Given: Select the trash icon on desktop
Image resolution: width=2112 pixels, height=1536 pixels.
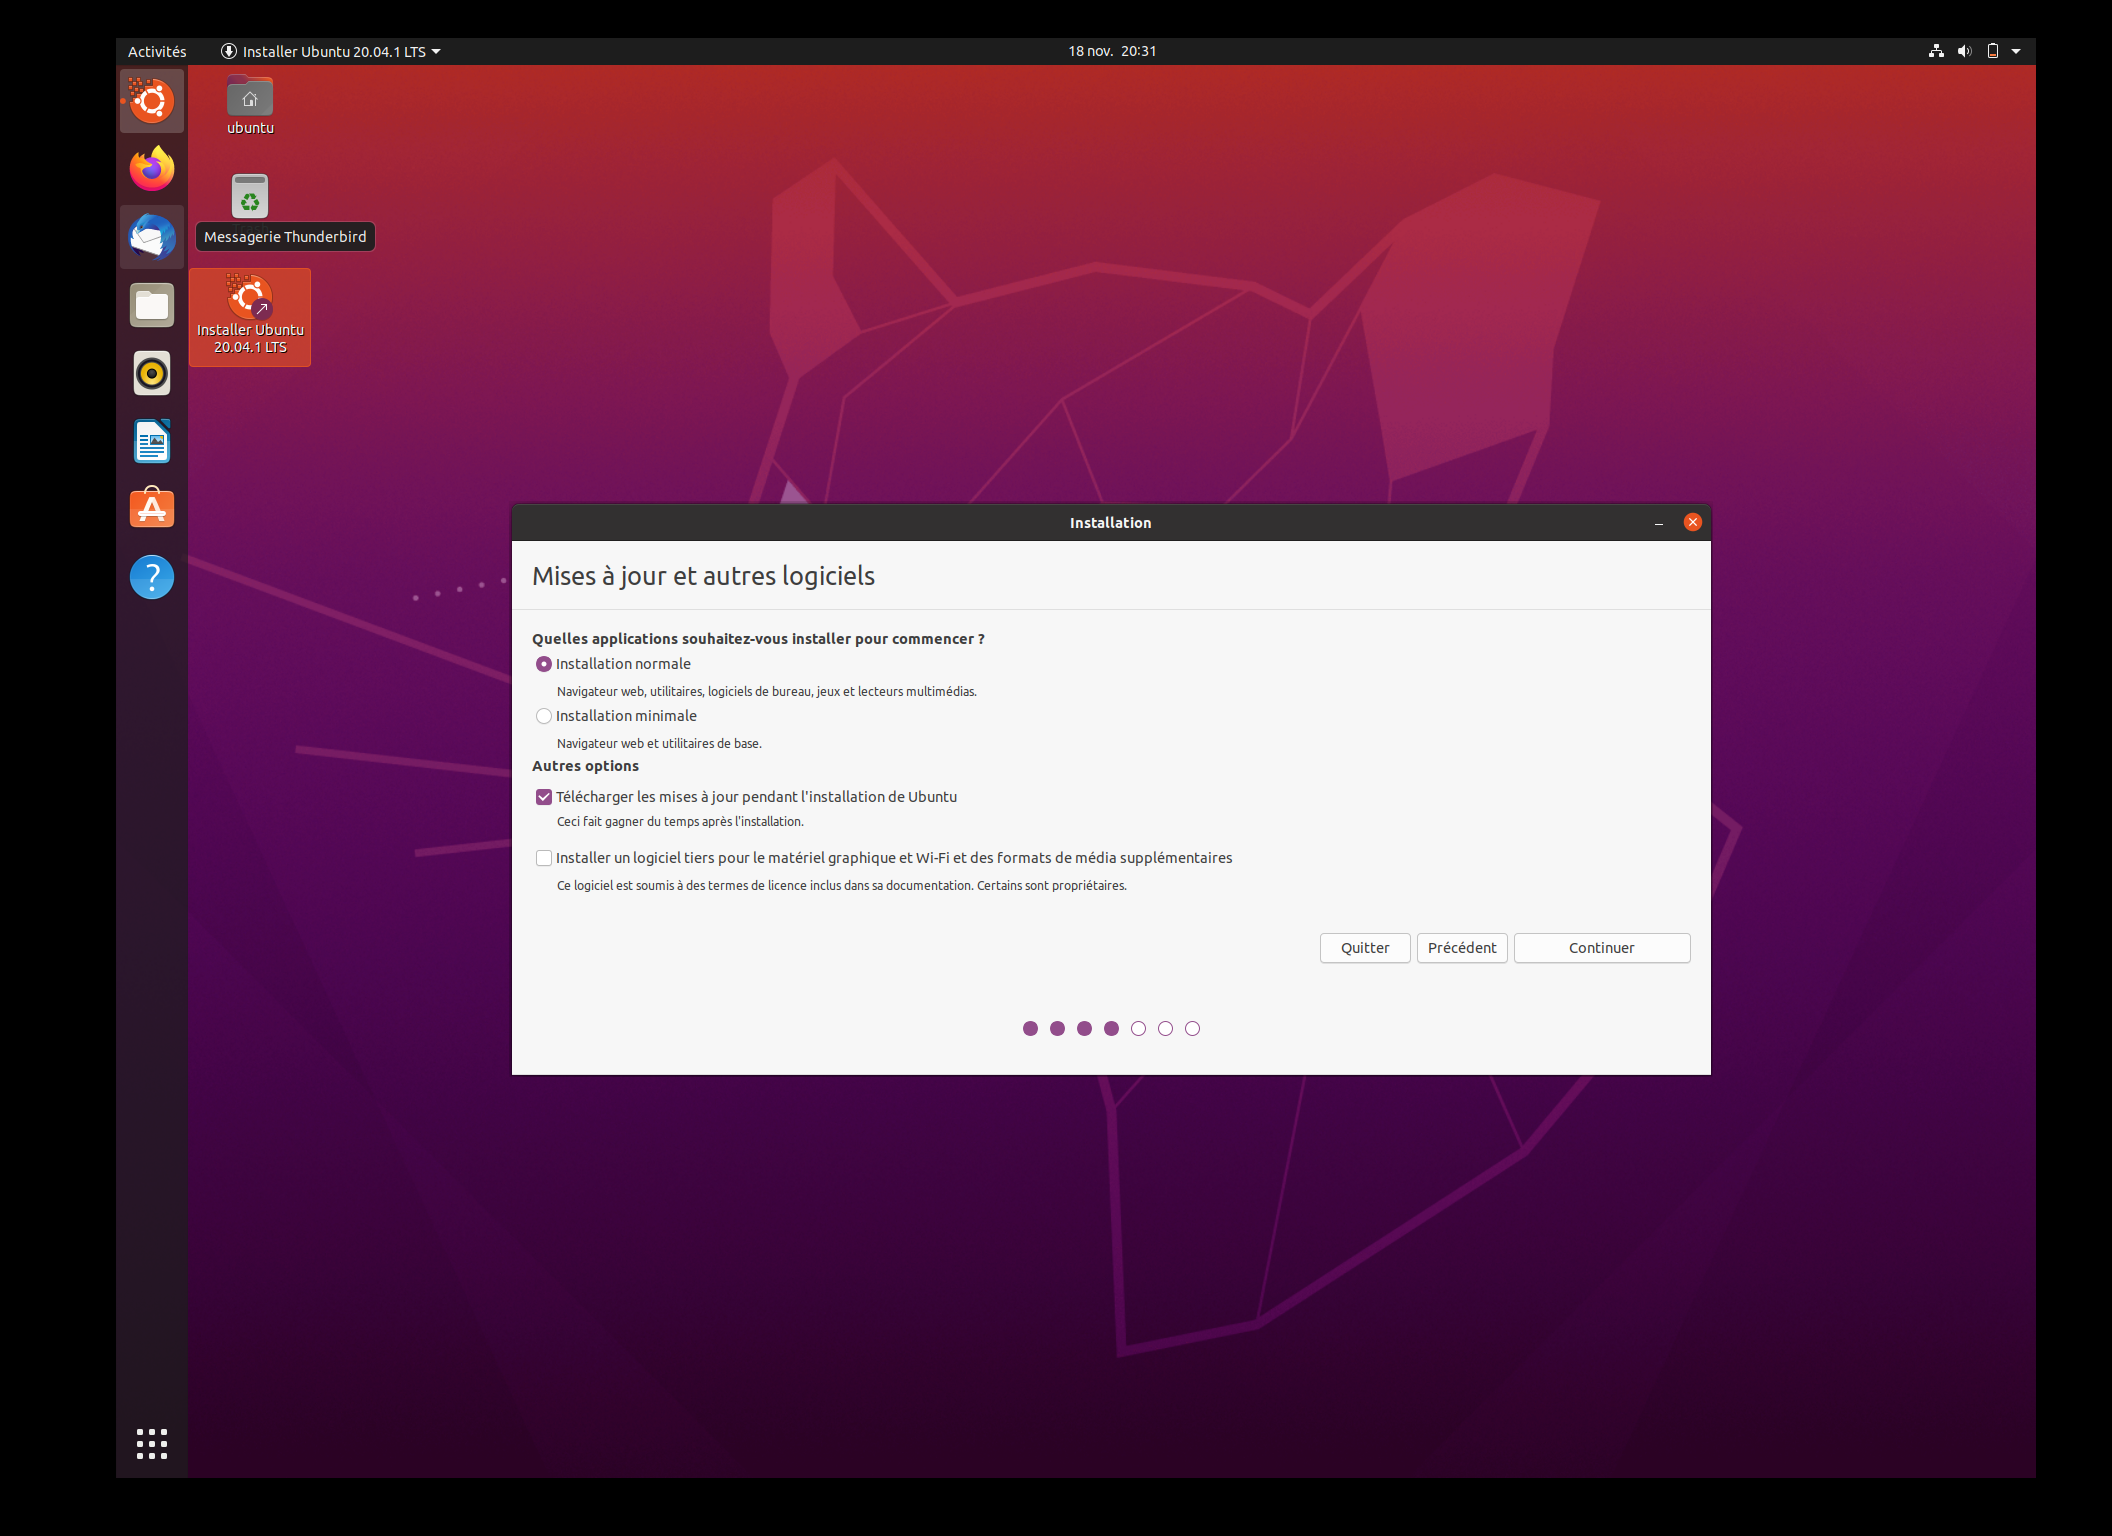Looking at the screenshot, I should pyautogui.click(x=250, y=196).
